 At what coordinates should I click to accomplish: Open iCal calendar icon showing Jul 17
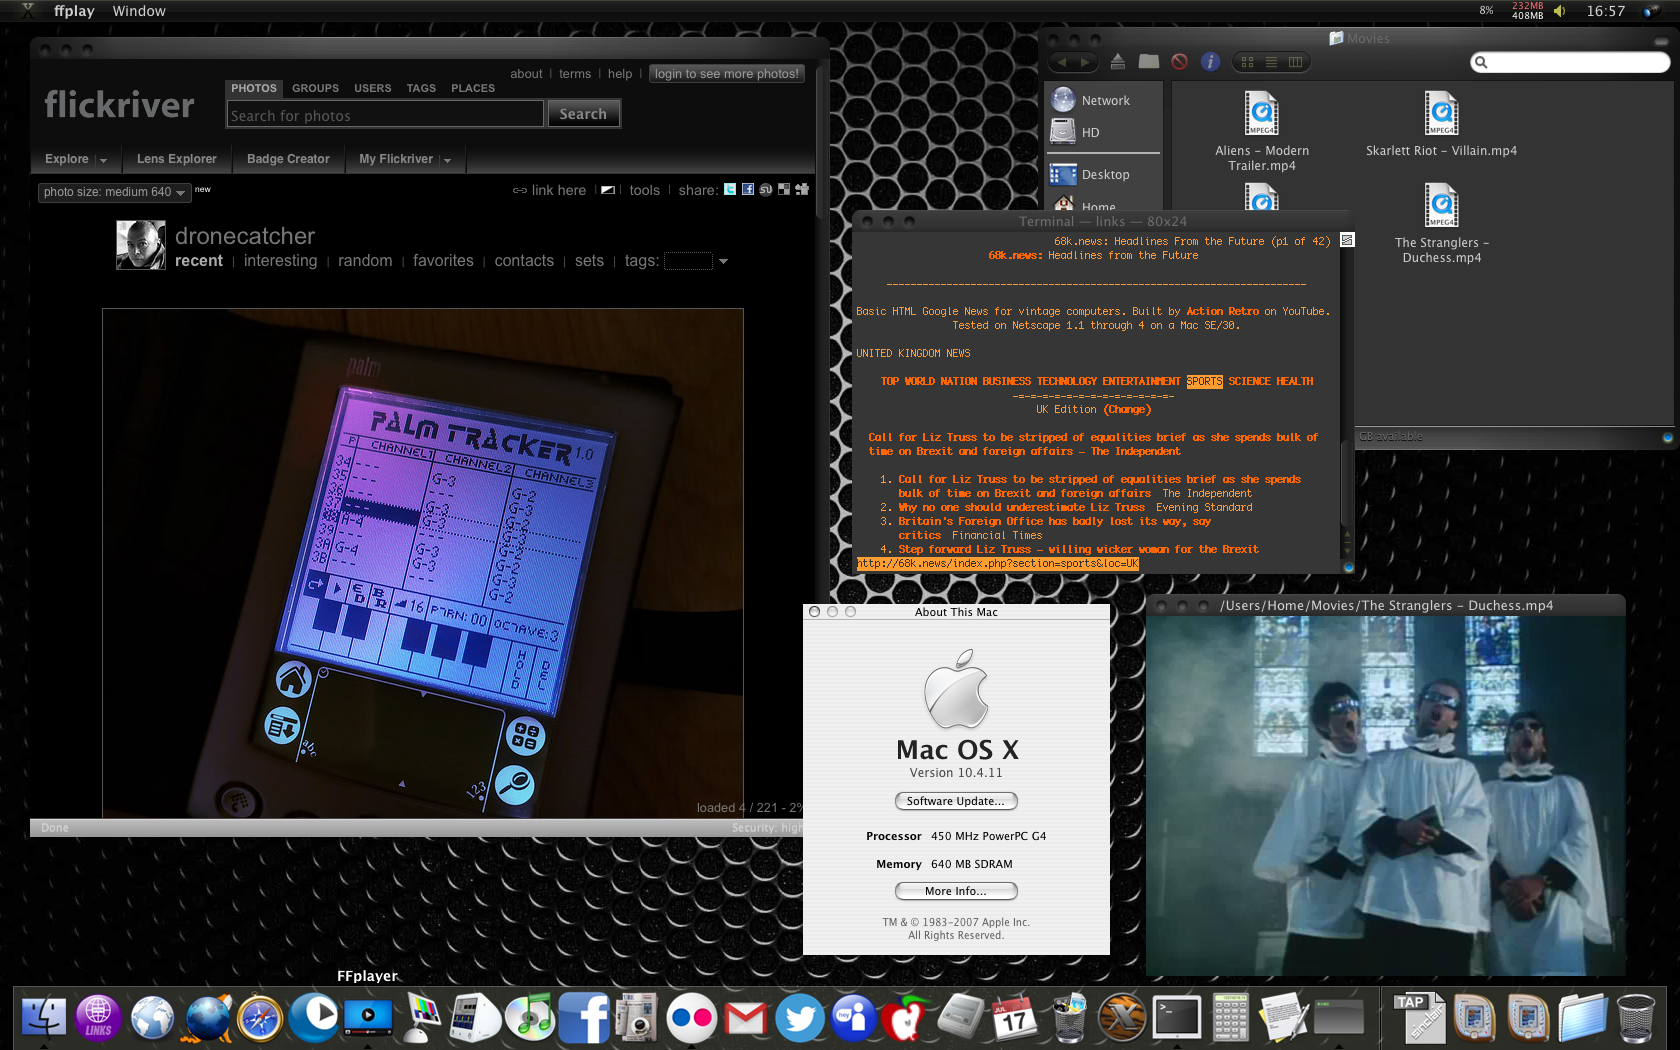tap(1015, 1018)
